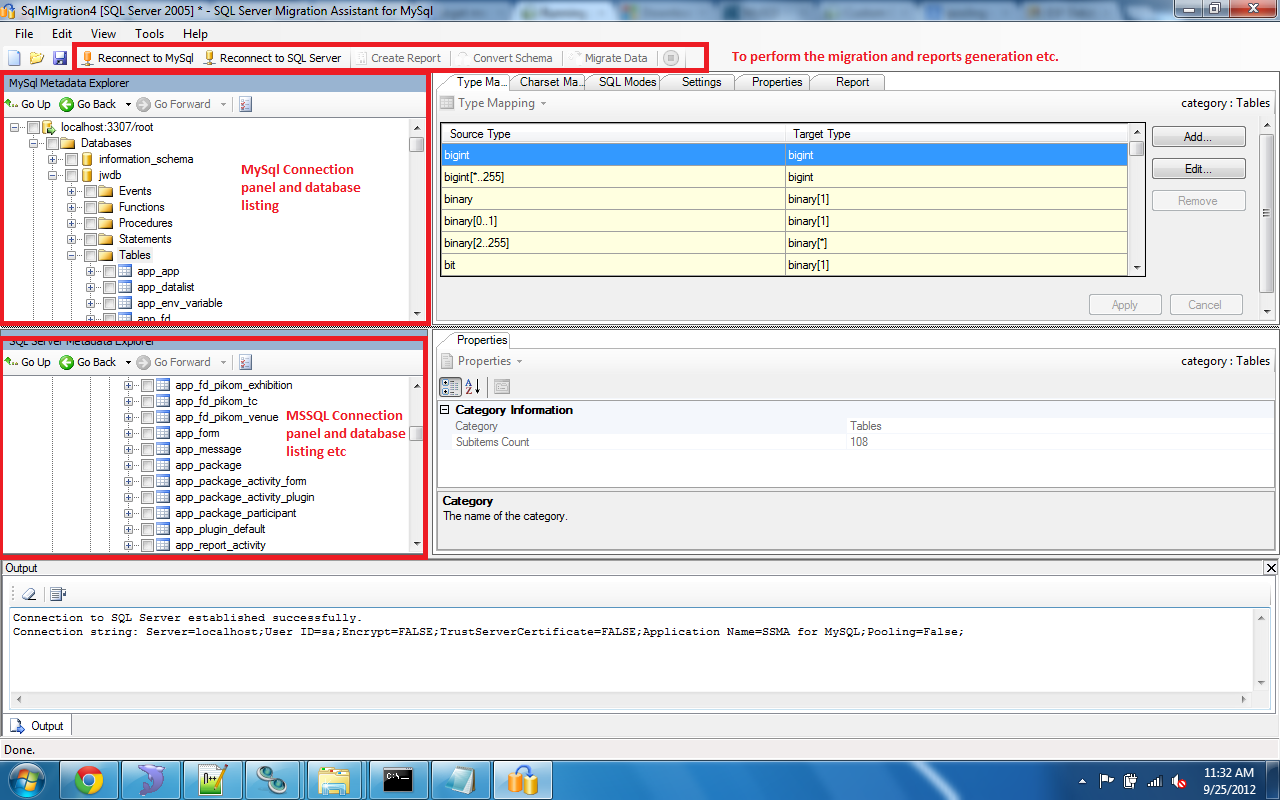
Task: Click the Save Project disk icon
Action: 60,58
